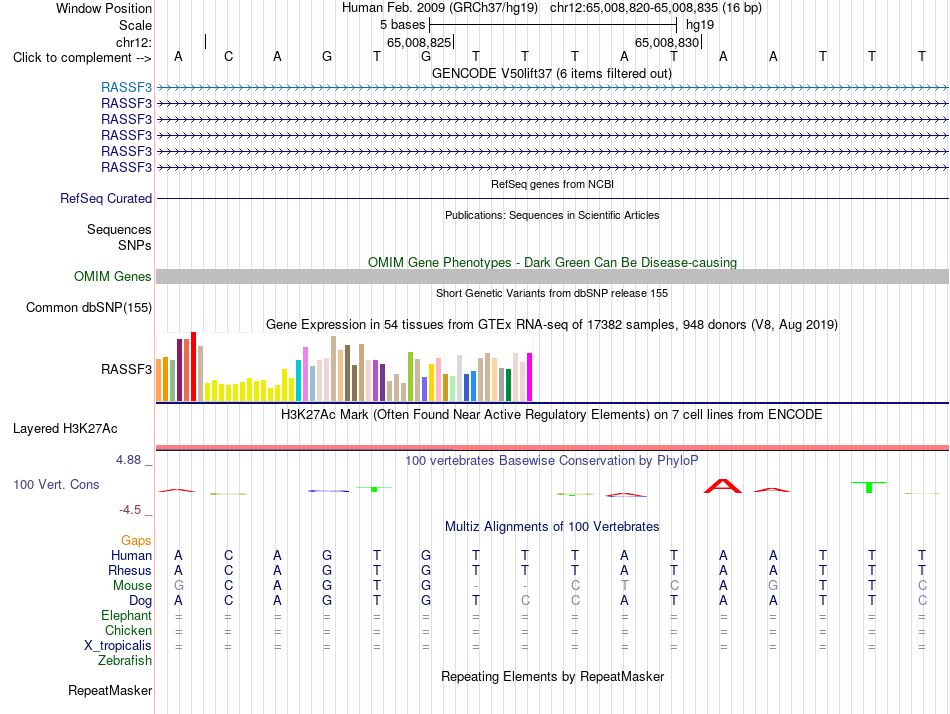Select the Sequences track label
Viewport: 950px width, 714px height.
119,229
